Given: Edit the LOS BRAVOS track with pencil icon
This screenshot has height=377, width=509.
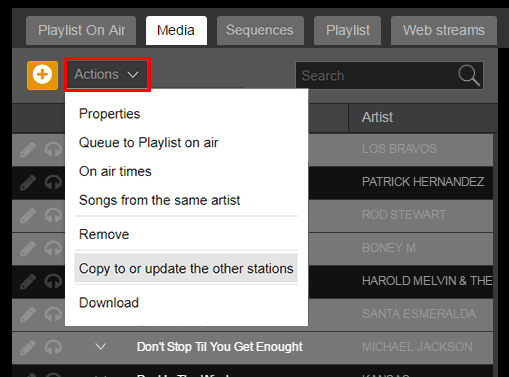Looking at the screenshot, I should 28,150.
